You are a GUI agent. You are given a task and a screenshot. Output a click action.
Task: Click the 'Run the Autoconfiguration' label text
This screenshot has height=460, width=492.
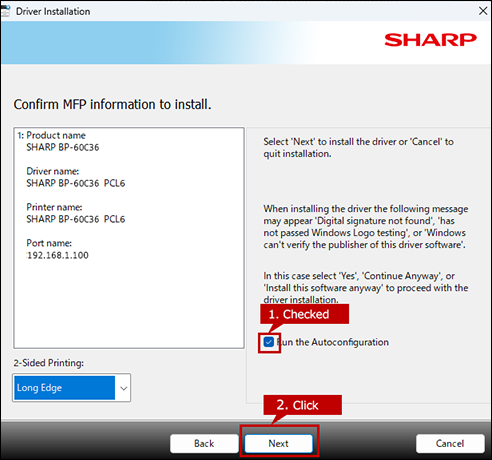tap(333, 342)
